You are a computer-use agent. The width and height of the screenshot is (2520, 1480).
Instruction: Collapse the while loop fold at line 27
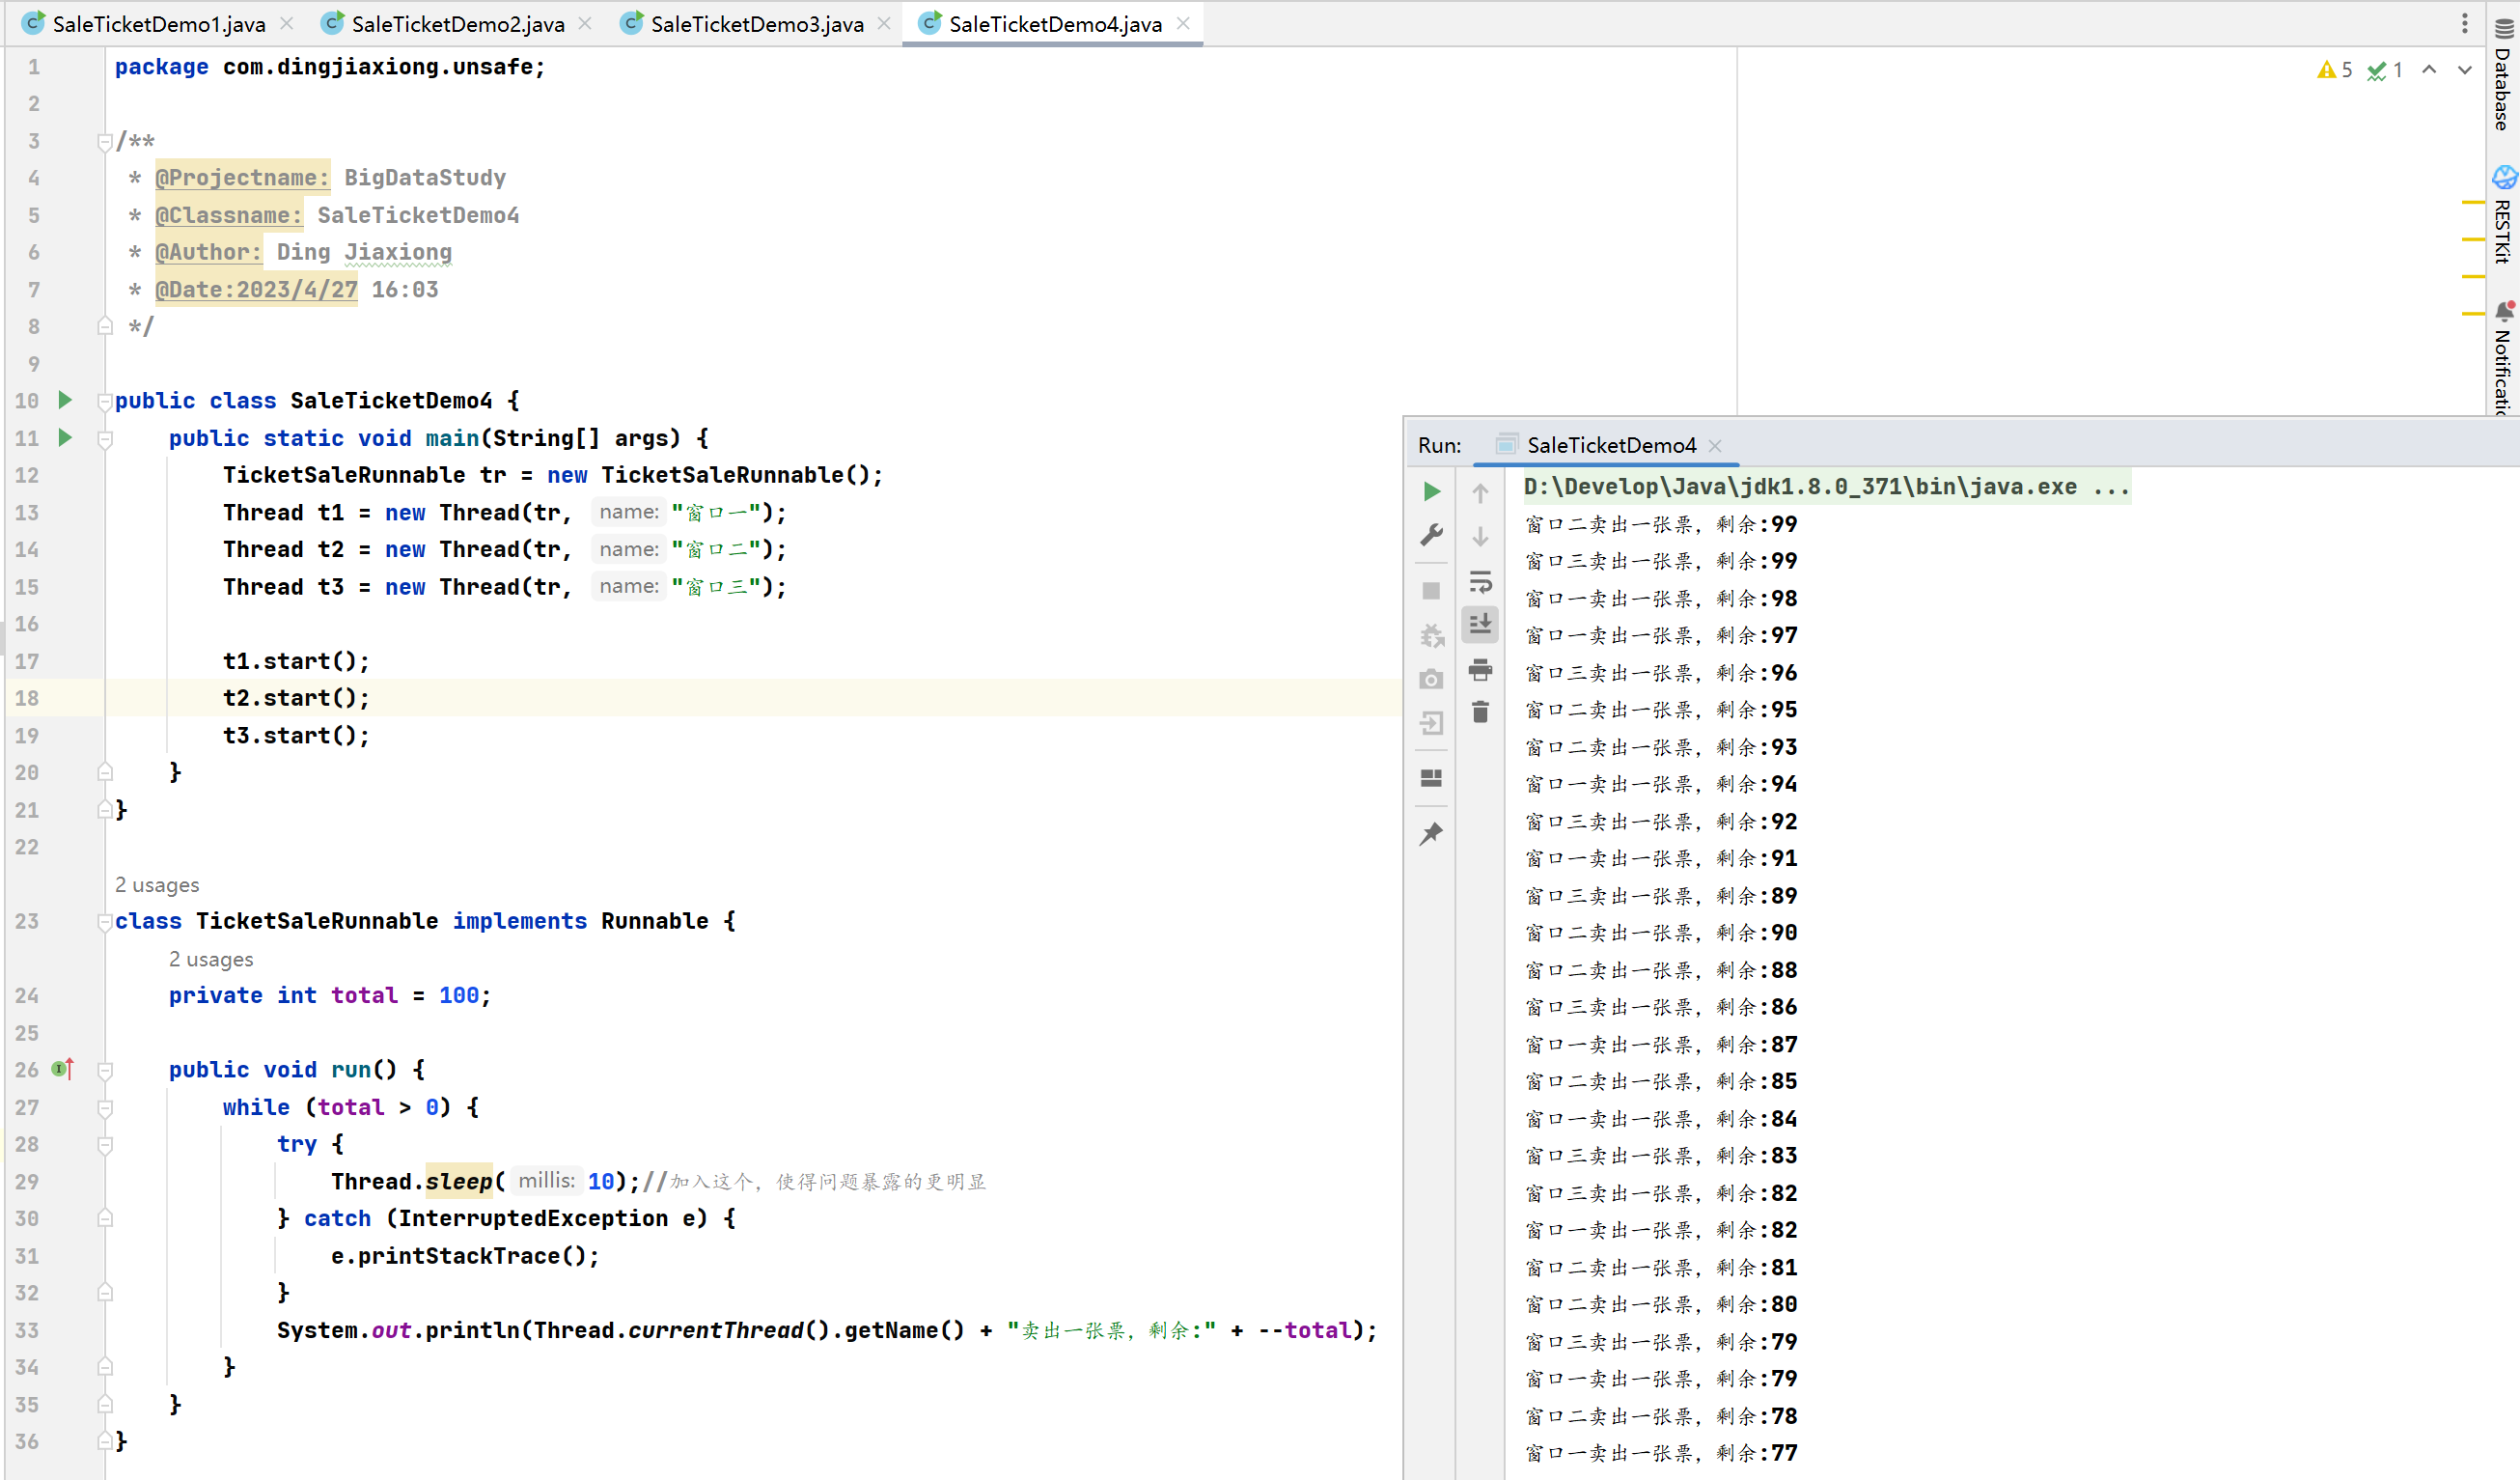click(x=105, y=1108)
